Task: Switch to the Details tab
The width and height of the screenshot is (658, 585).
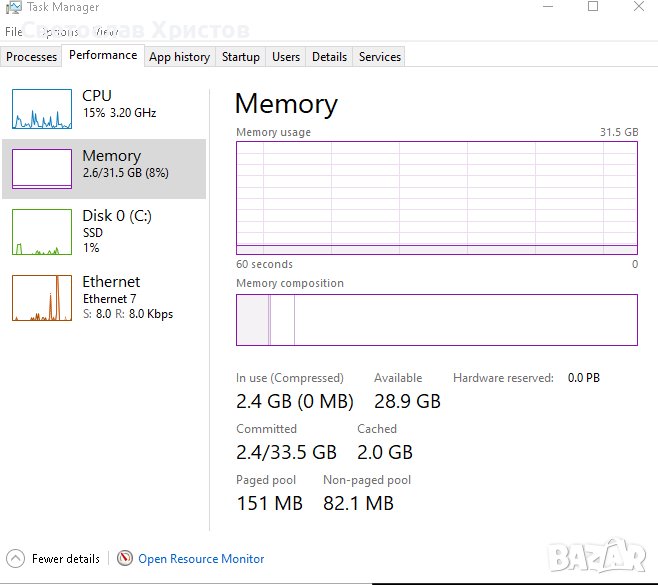Action: [329, 57]
